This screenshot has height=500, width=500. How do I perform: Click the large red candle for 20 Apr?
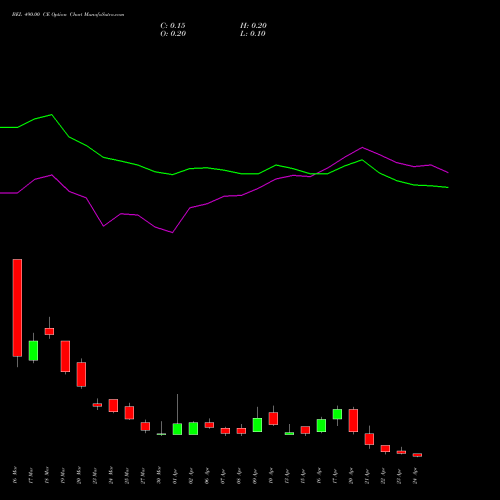(353, 420)
